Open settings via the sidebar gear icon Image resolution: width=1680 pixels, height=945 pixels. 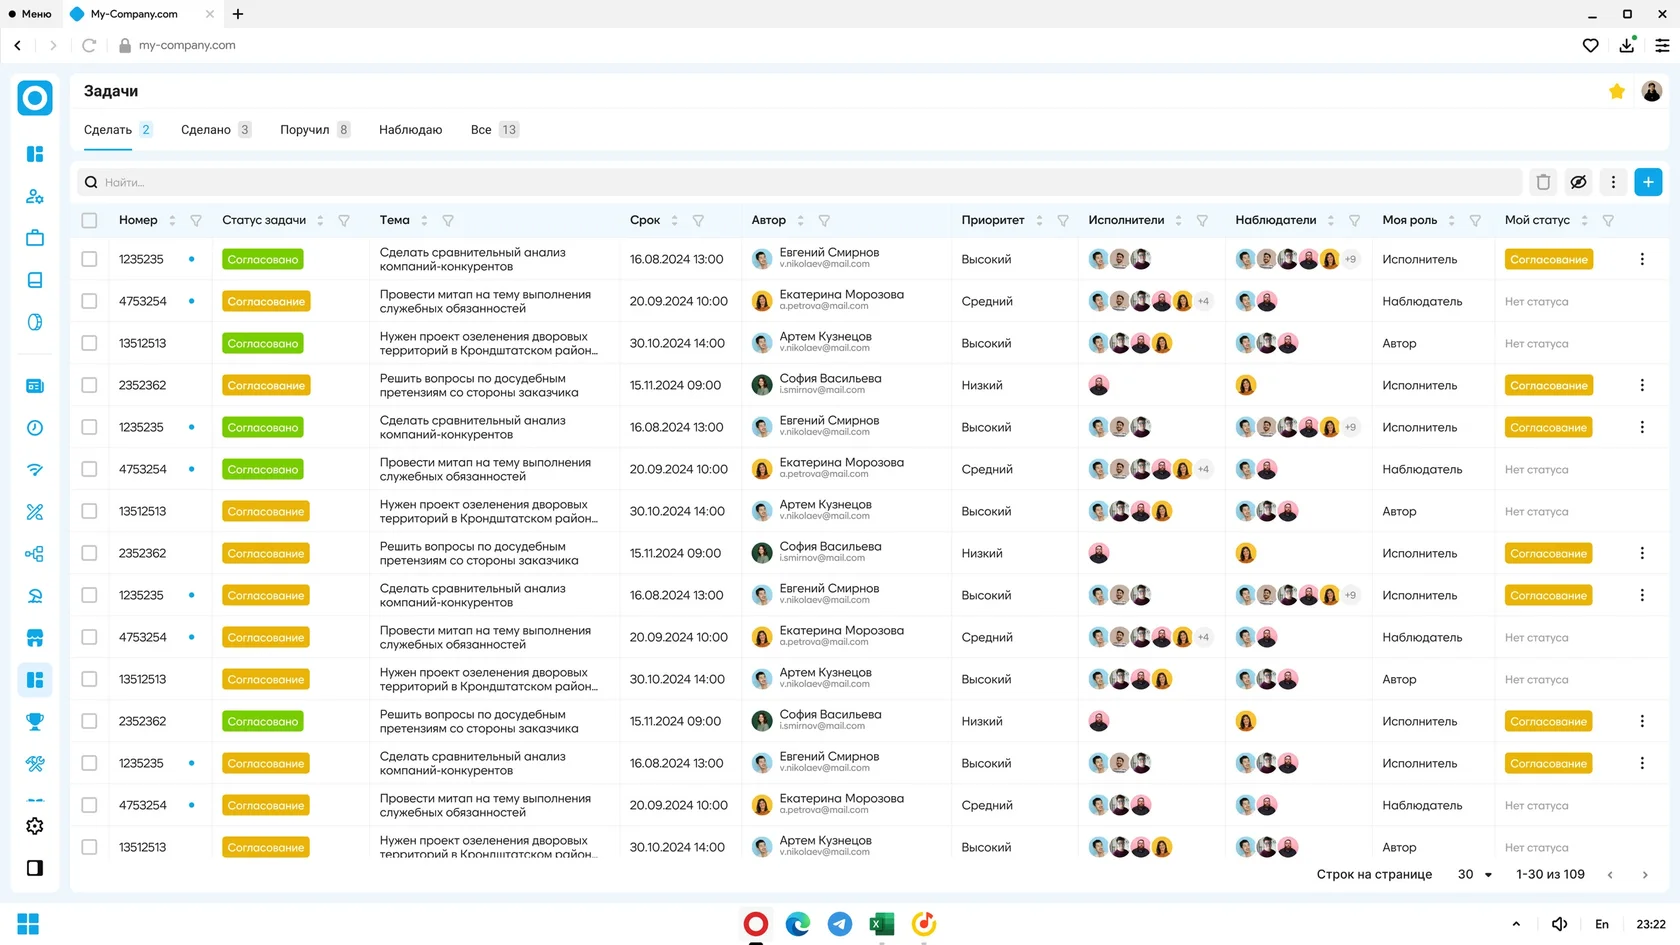(x=35, y=826)
